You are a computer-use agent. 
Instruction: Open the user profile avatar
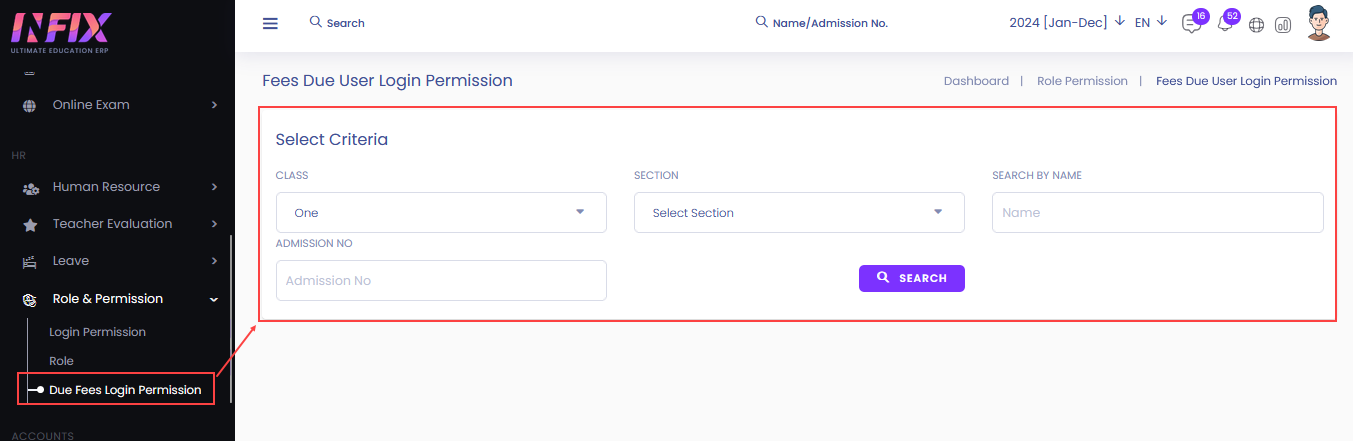click(1320, 23)
